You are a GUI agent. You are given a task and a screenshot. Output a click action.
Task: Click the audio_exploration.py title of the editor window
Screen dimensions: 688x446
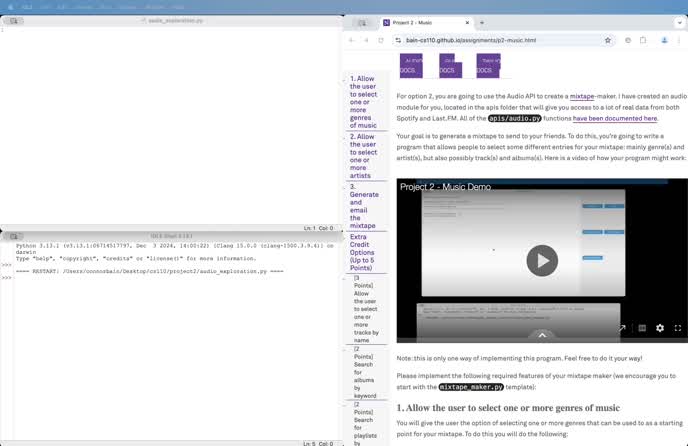pyautogui.click(x=176, y=21)
